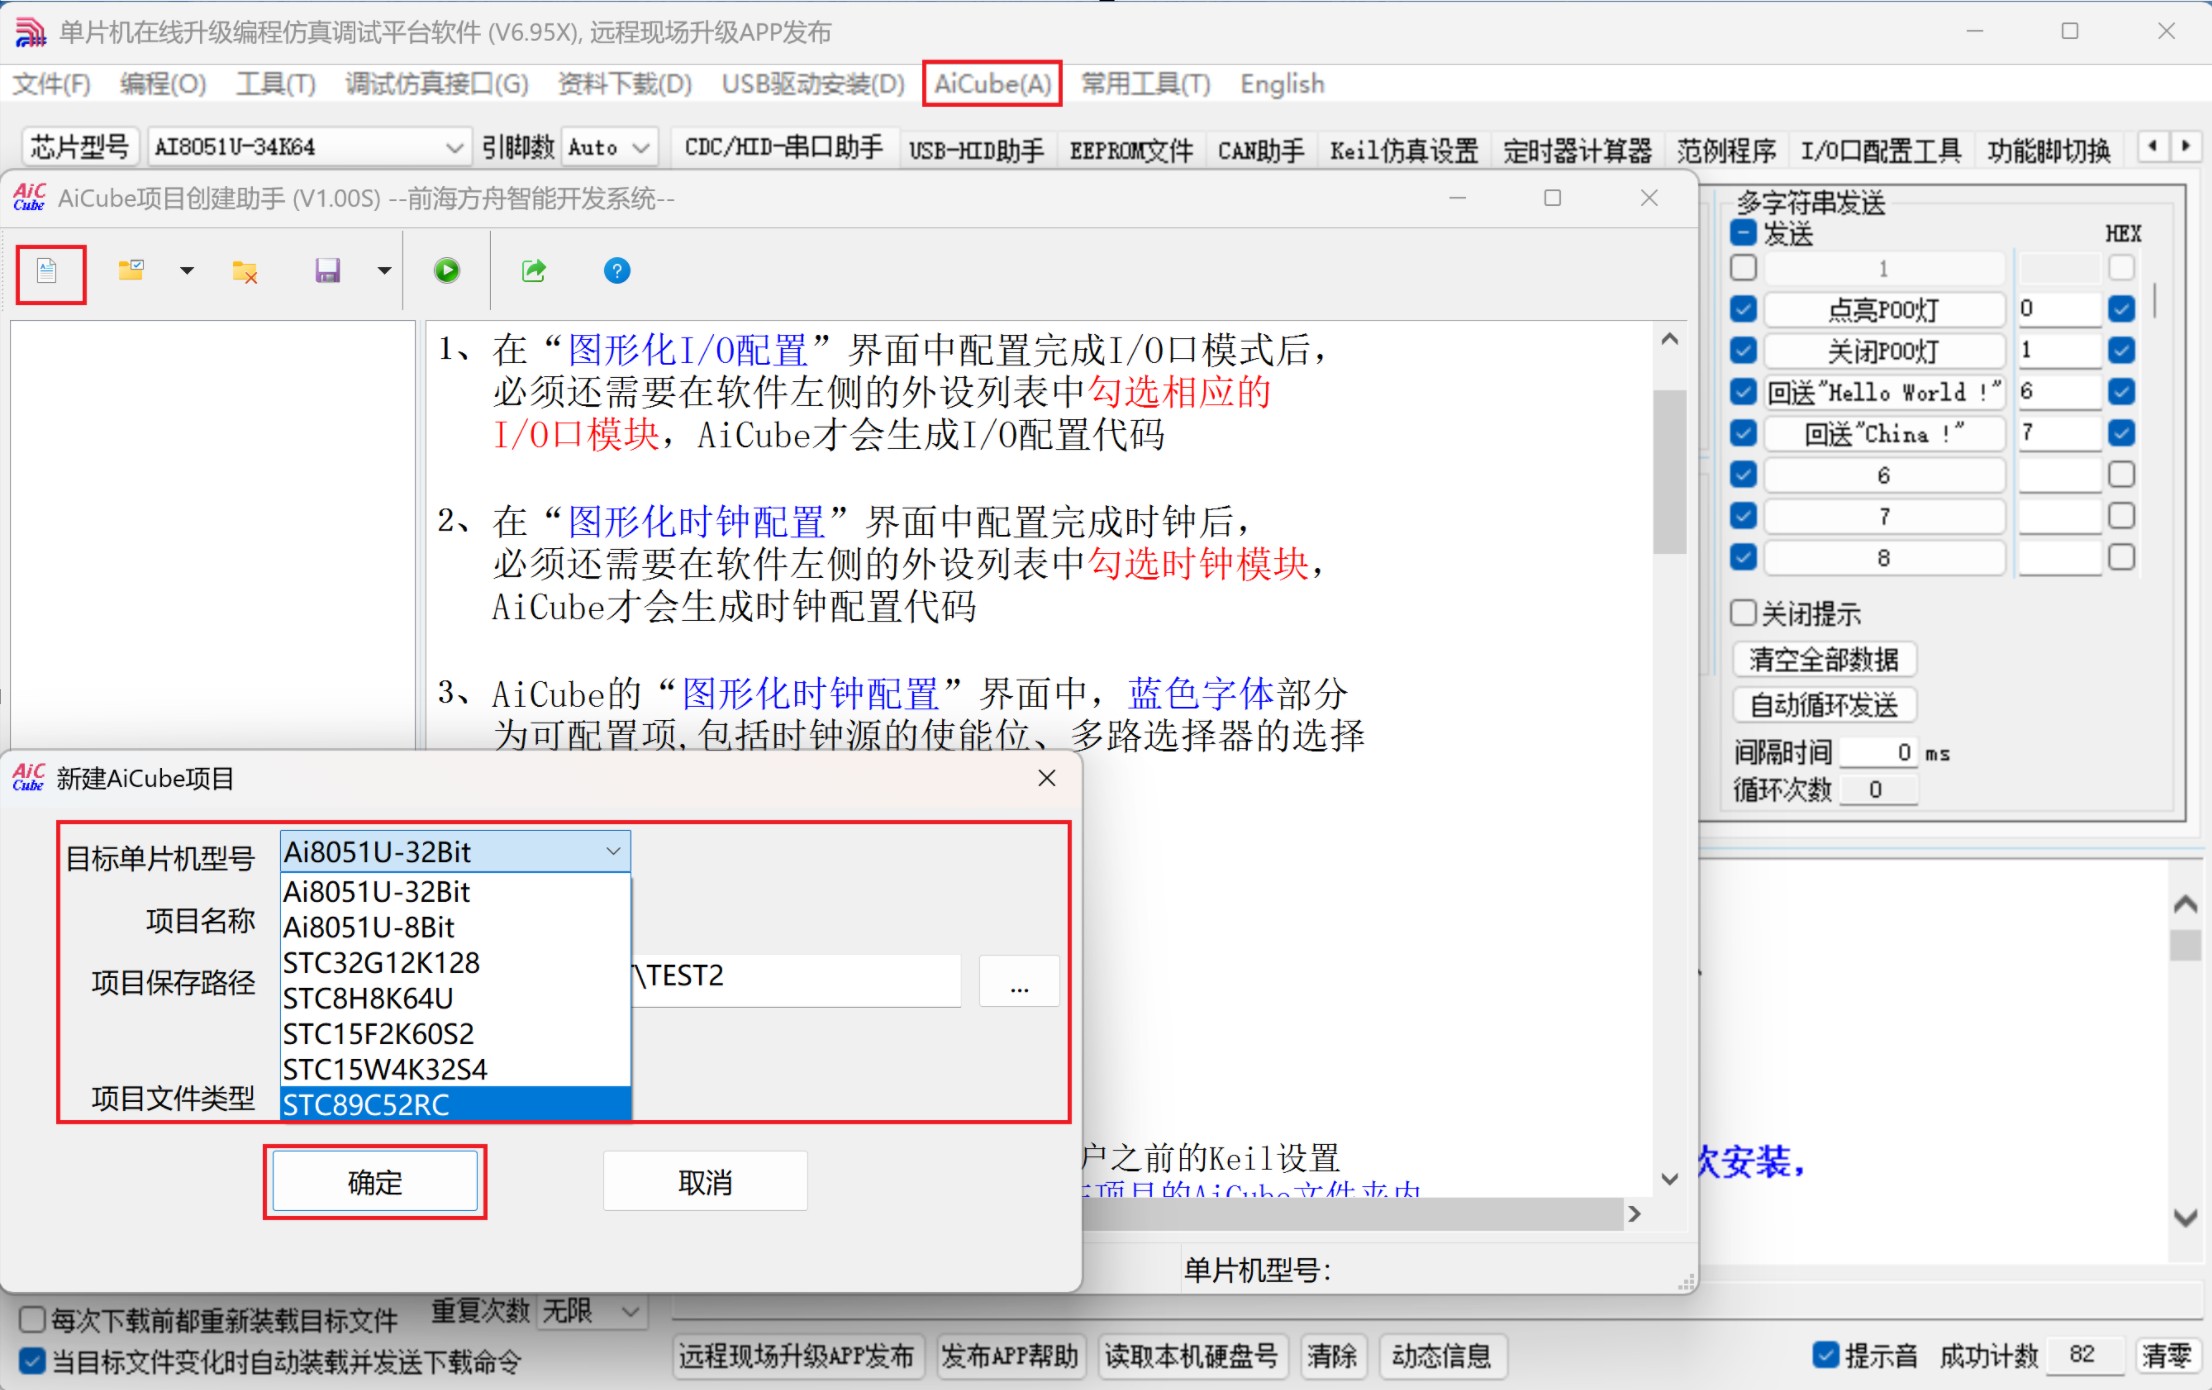This screenshot has width=2212, height=1390.
Task: Click the help text vertical scrollbar thumb
Action: pyautogui.click(x=1669, y=472)
